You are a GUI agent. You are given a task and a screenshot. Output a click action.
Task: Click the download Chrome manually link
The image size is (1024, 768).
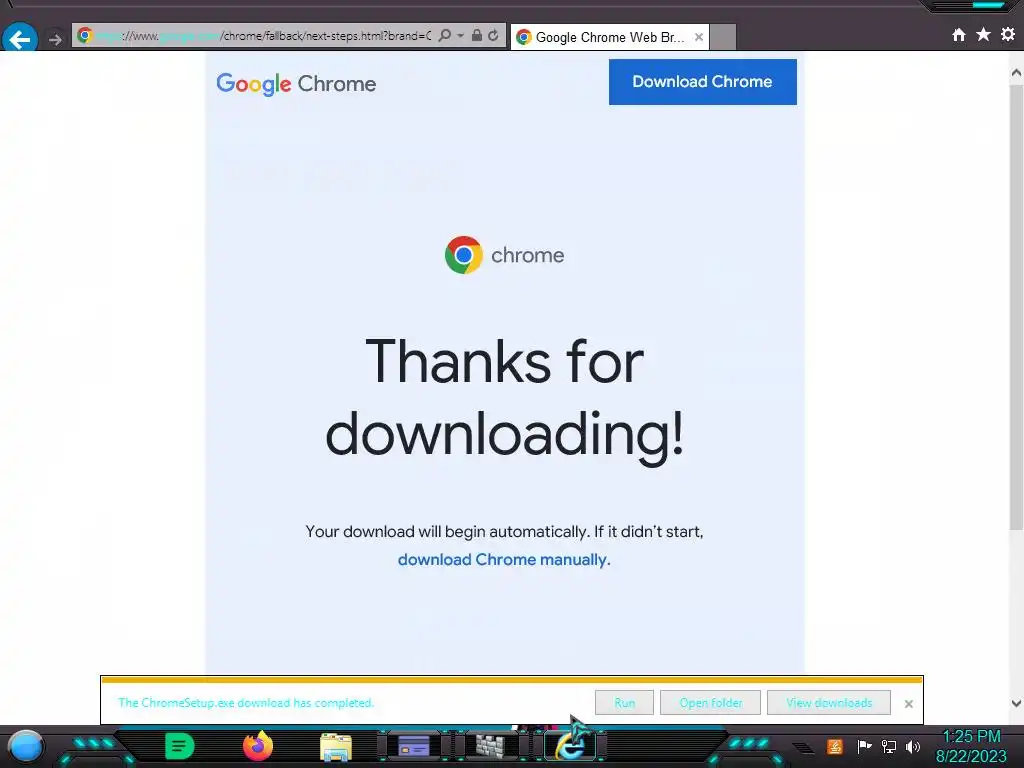click(x=502, y=560)
